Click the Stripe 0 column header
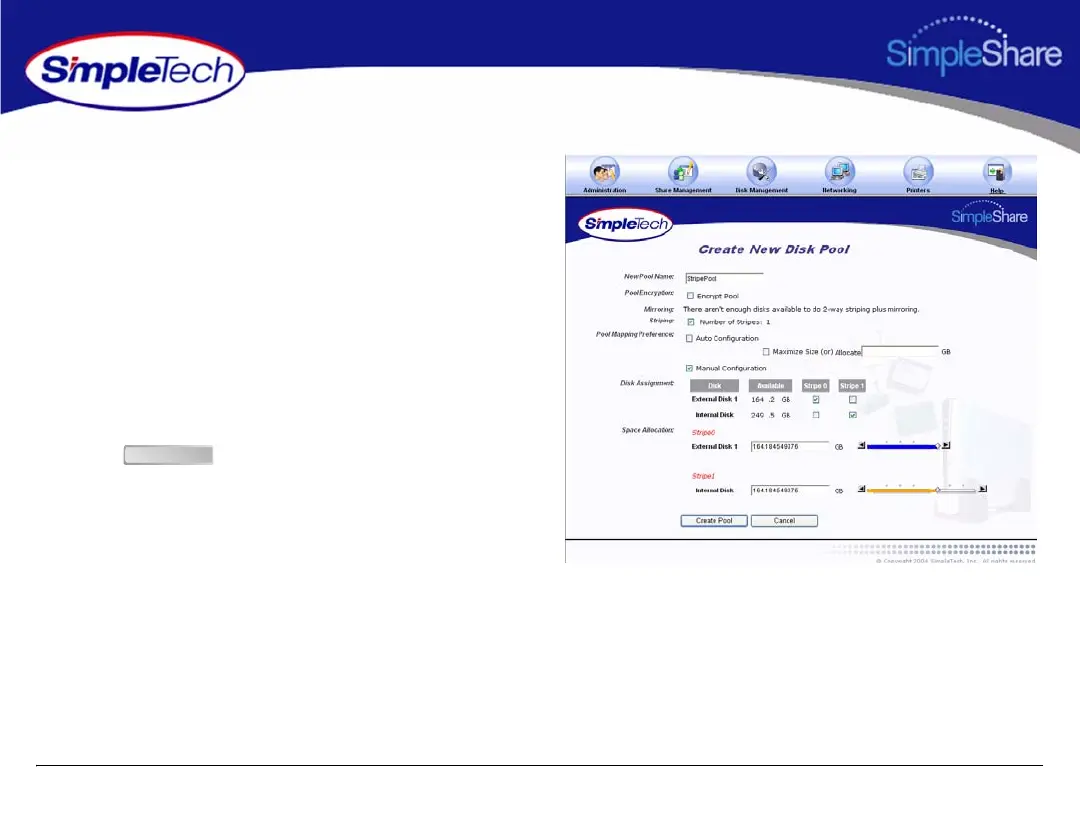1080x828 pixels. pos(816,386)
